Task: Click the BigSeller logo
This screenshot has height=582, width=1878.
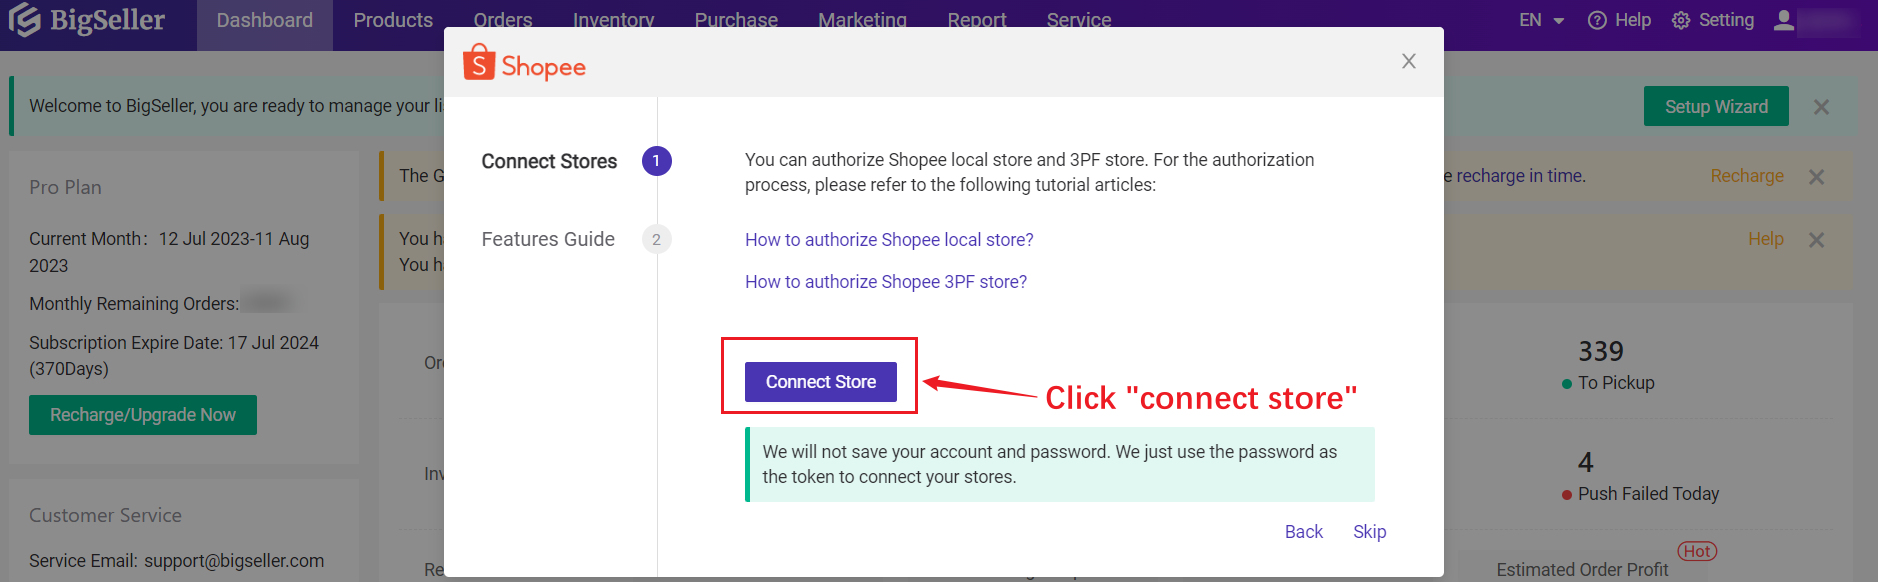Action: point(87,20)
